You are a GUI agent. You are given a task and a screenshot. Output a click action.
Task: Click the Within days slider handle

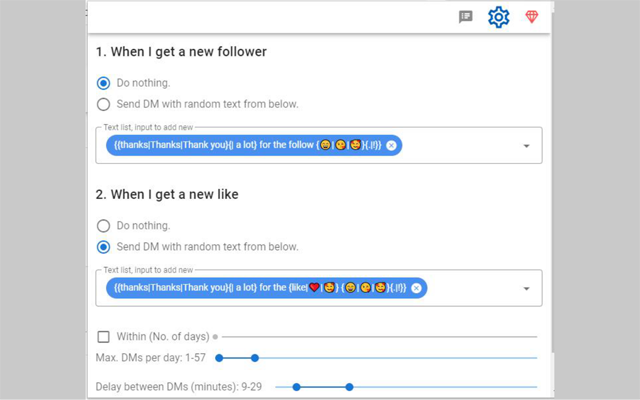(215, 337)
